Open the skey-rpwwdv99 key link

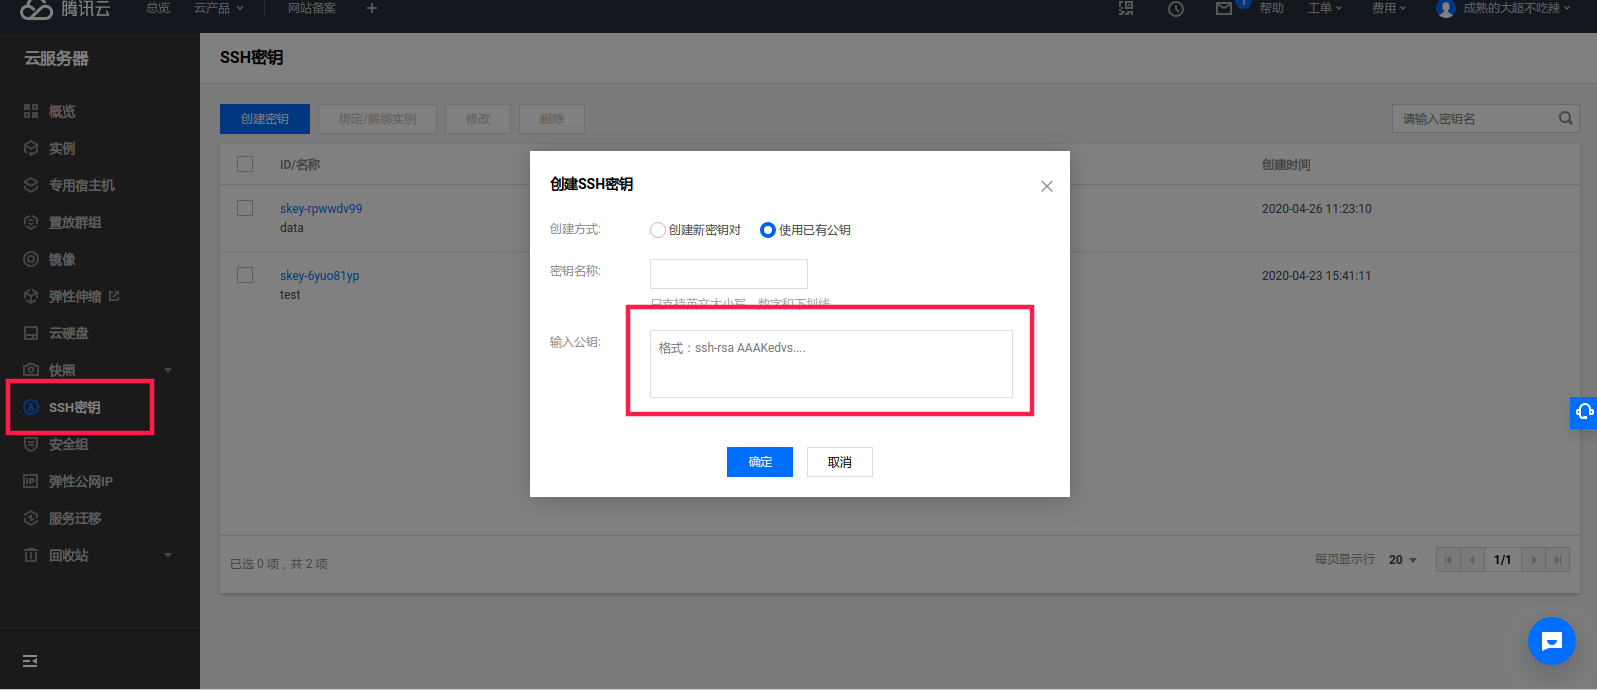pos(321,209)
